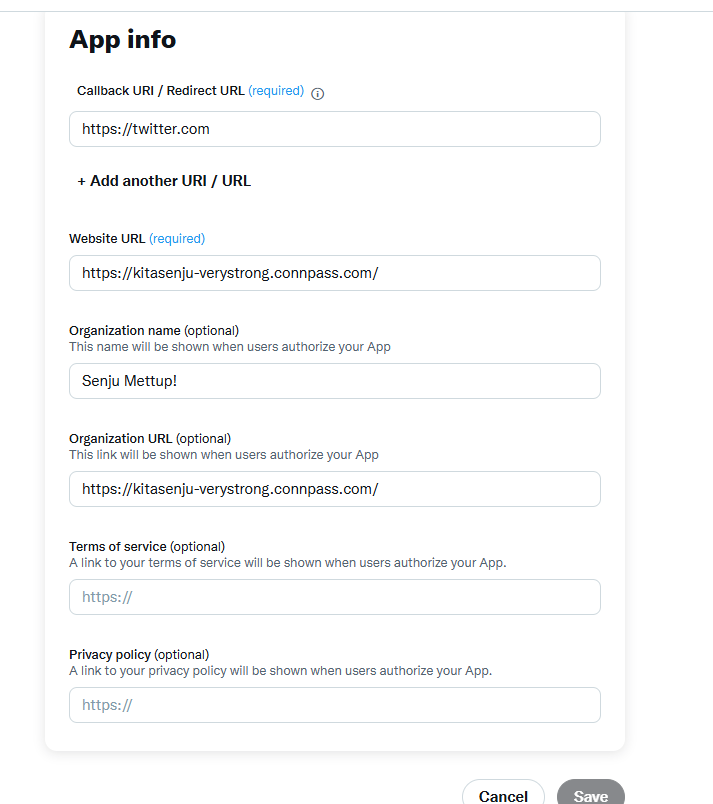Click the Organization name field with Senju Mettup!
Viewport: 713px width, 804px height.
point(334,381)
